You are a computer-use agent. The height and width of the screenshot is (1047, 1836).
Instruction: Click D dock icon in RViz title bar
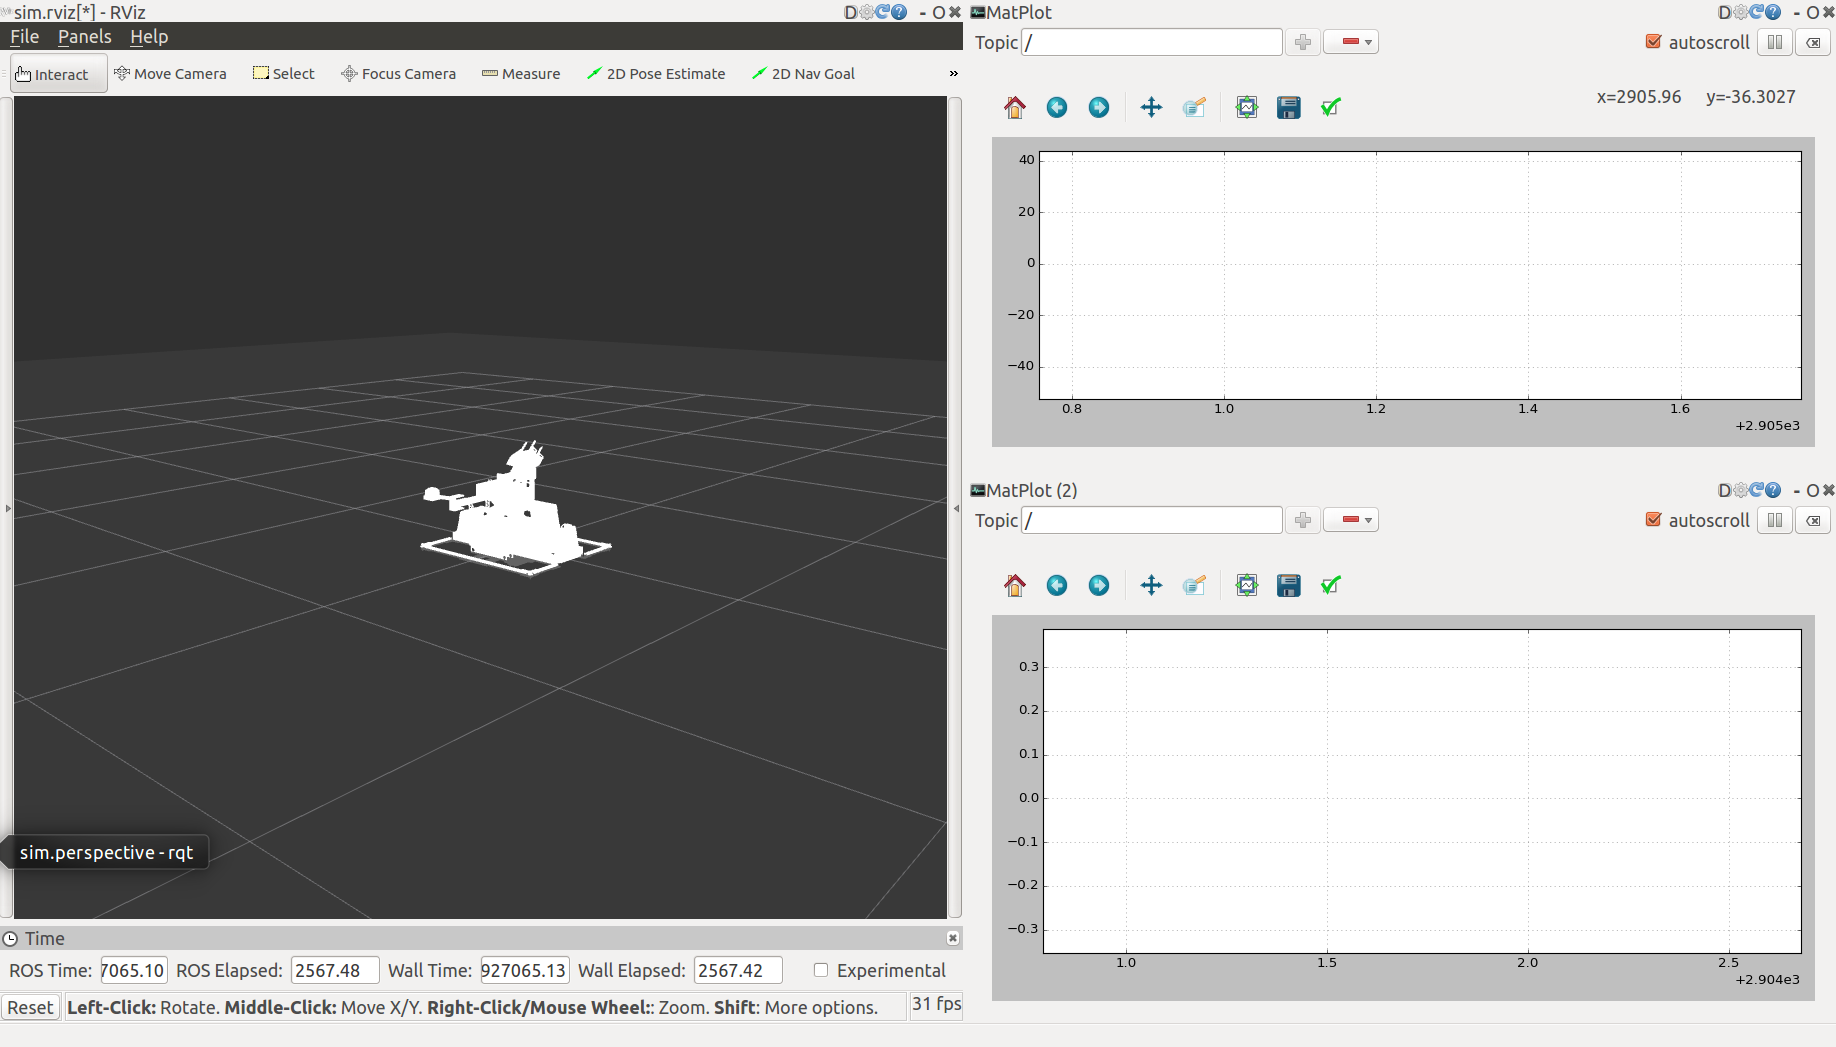tap(850, 12)
